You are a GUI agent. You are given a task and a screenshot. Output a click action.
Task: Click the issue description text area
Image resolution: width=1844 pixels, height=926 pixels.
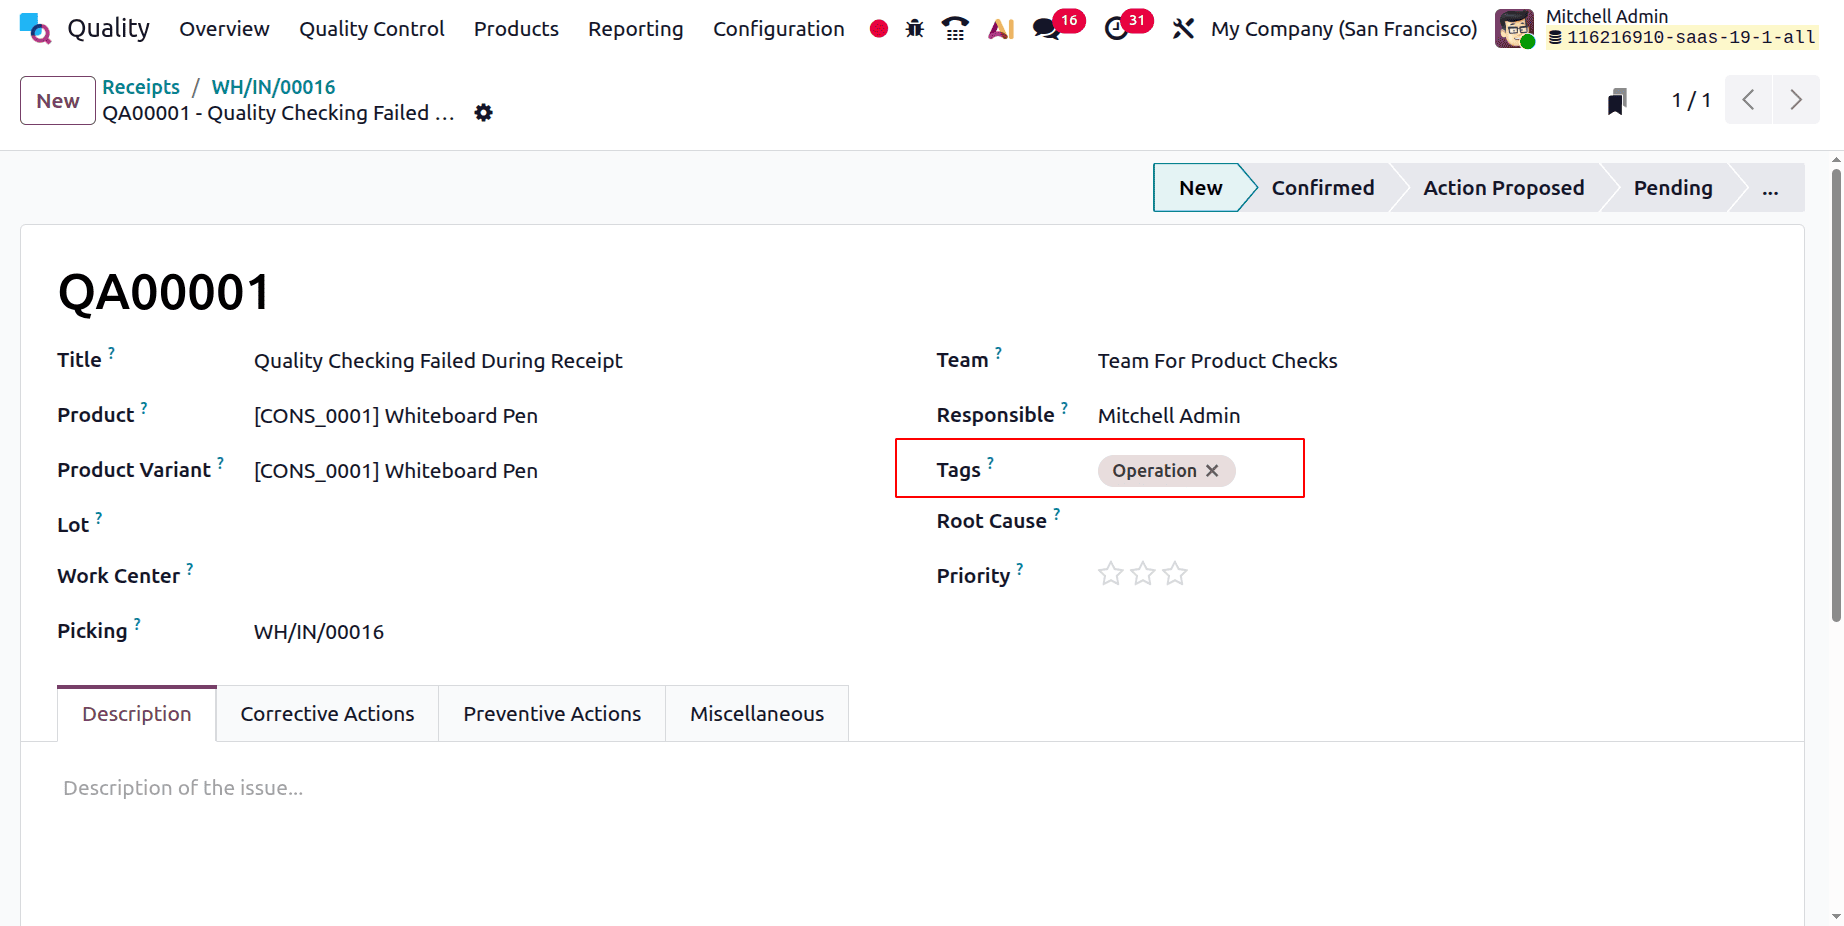tap(912, 788)
